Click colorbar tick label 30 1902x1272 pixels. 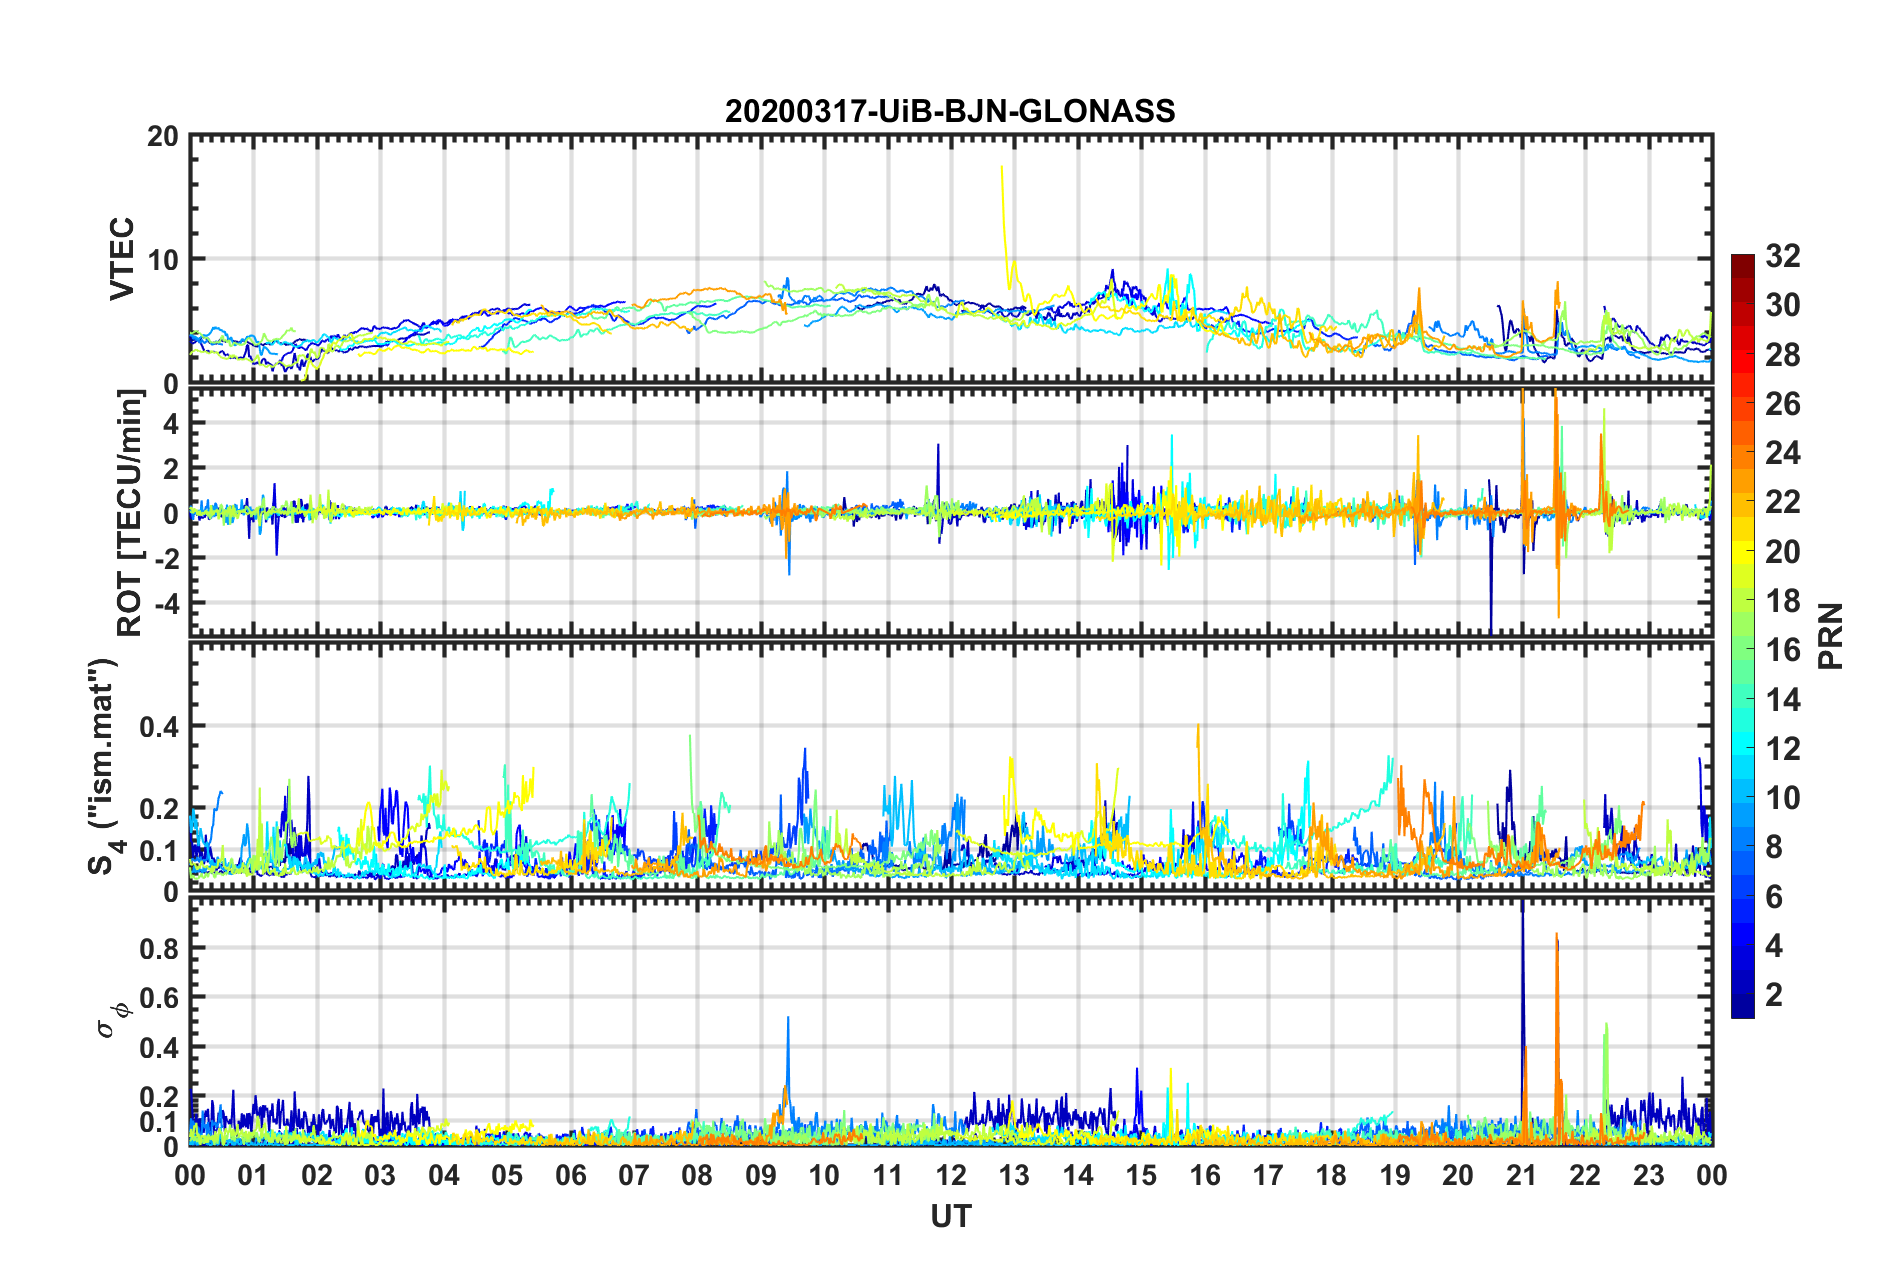[x=1783, y=305]
